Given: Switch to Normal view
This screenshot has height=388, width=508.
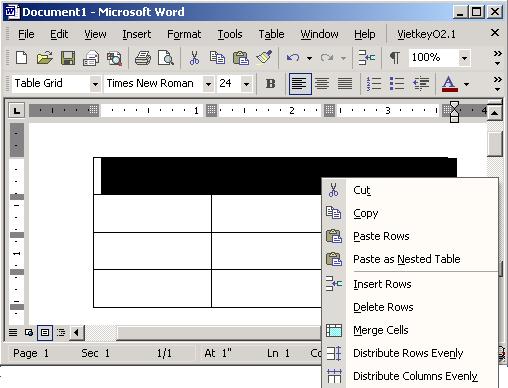Looking at the screenshot, I should click(13, 332).
